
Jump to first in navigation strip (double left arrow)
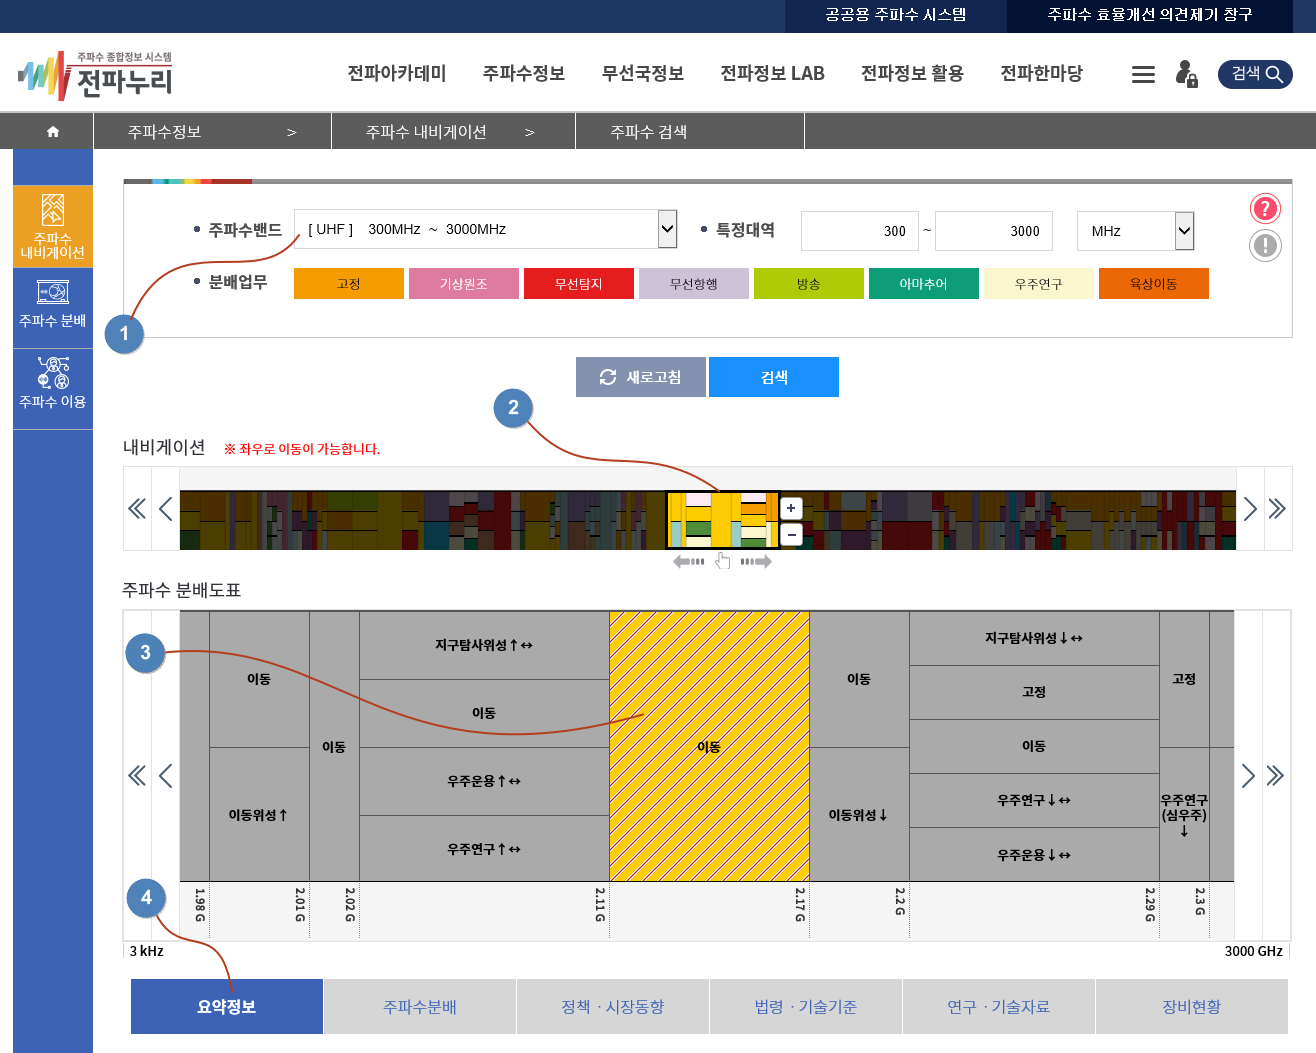coord(137,509)
